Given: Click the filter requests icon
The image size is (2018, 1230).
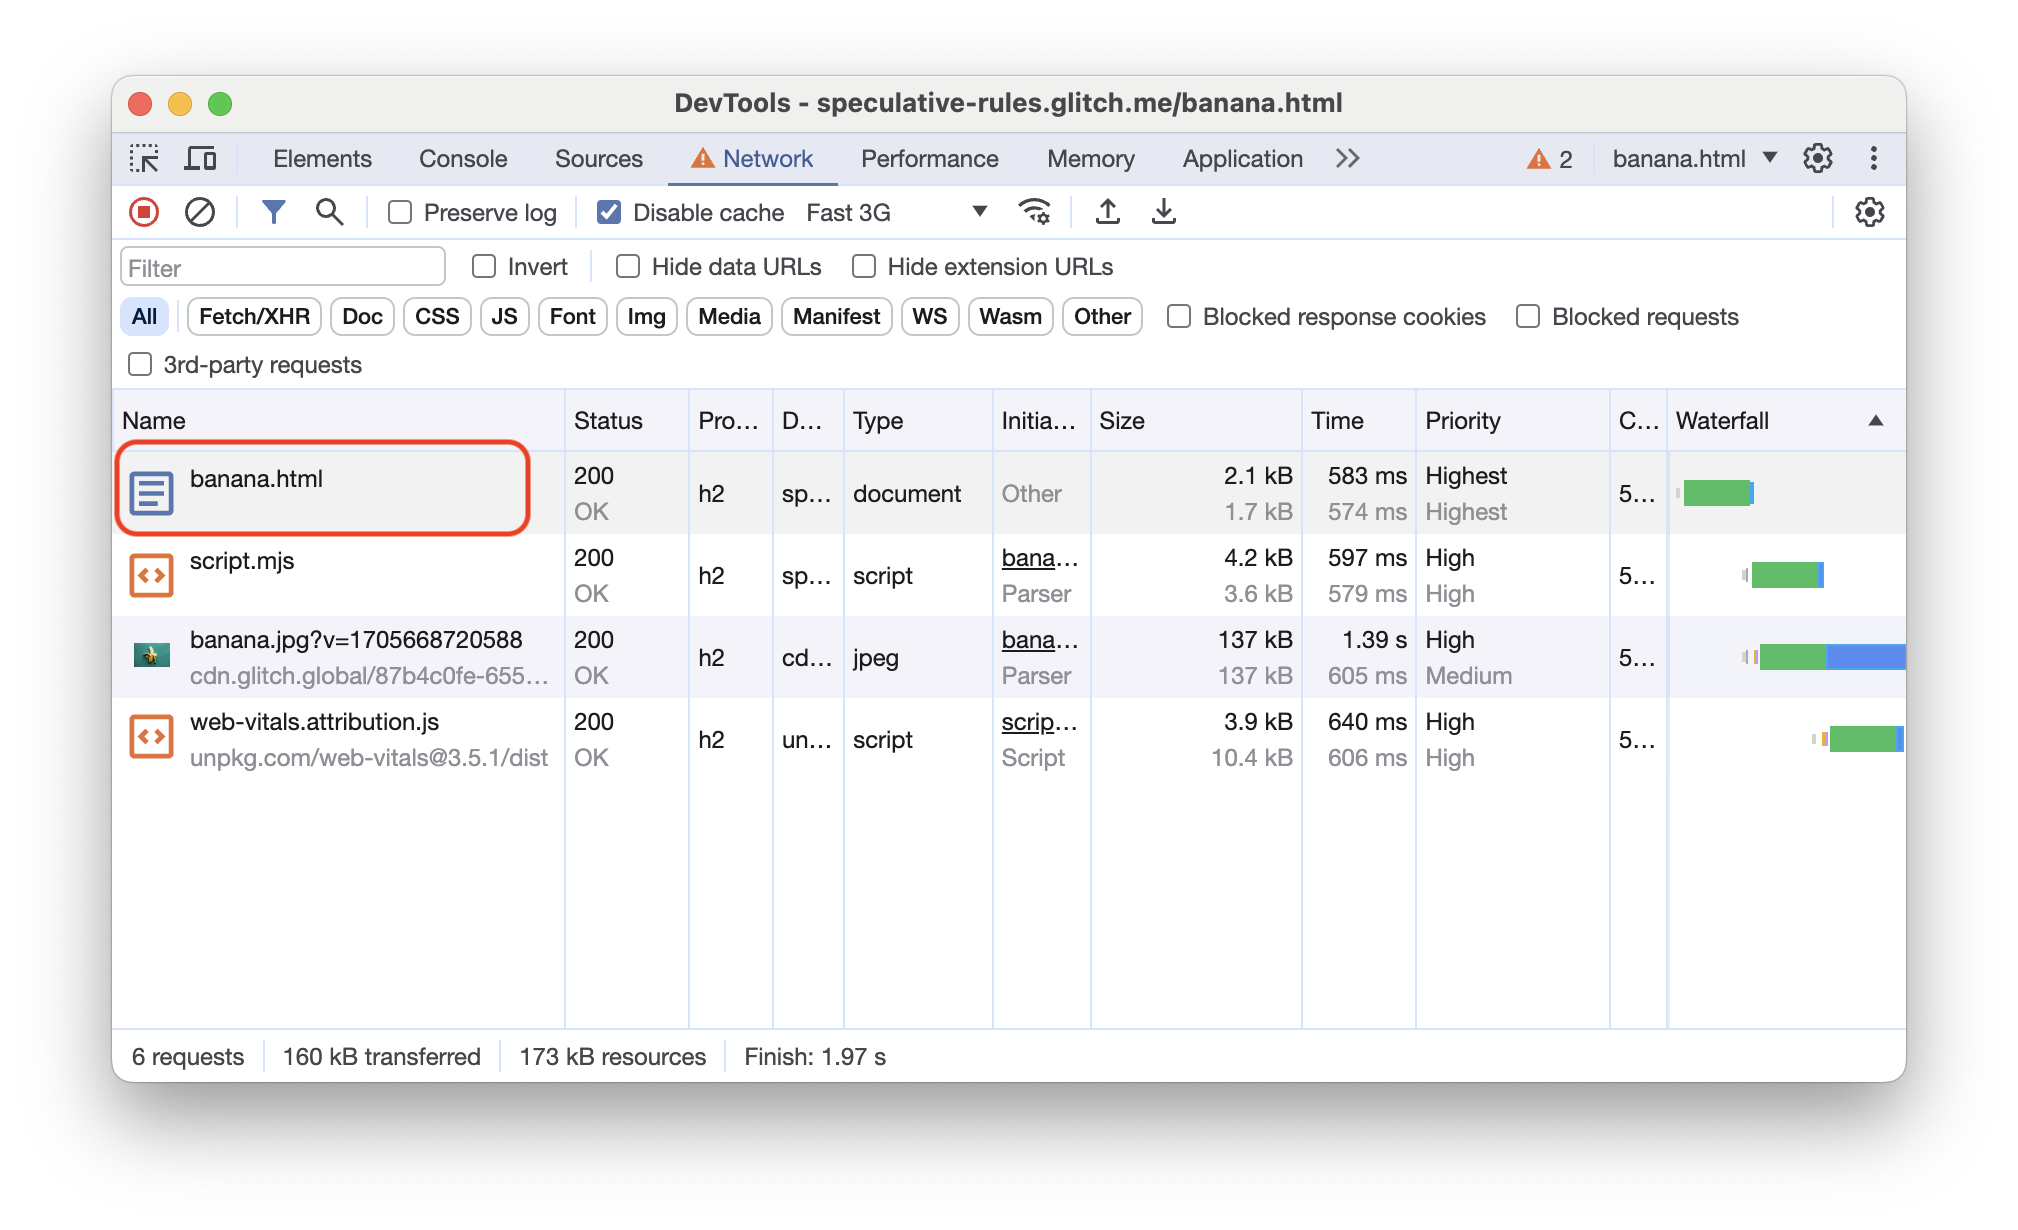Looking at the screenshot, I should (x=274, y=212).
